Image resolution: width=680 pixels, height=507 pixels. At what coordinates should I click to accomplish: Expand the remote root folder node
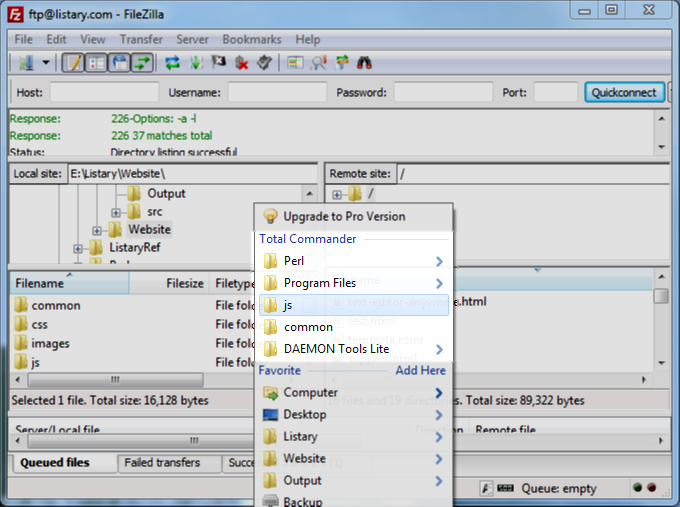(337, 195)
